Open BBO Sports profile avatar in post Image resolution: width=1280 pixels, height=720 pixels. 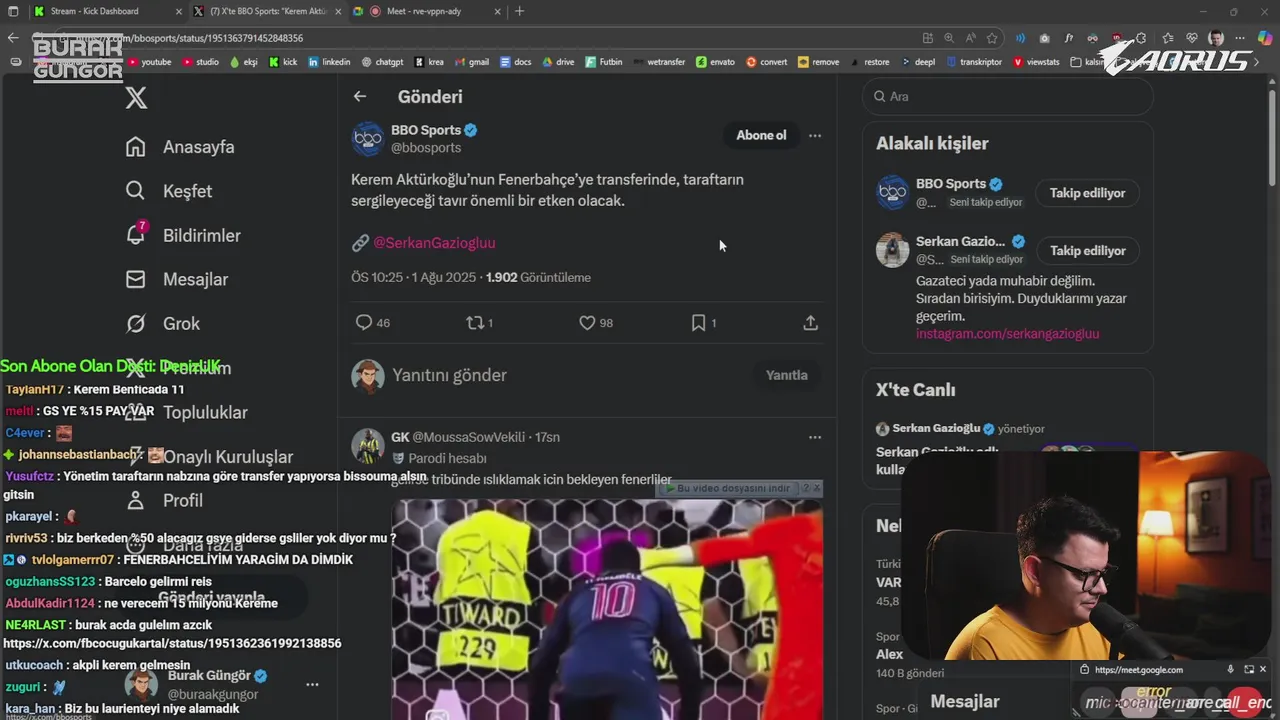368,139
